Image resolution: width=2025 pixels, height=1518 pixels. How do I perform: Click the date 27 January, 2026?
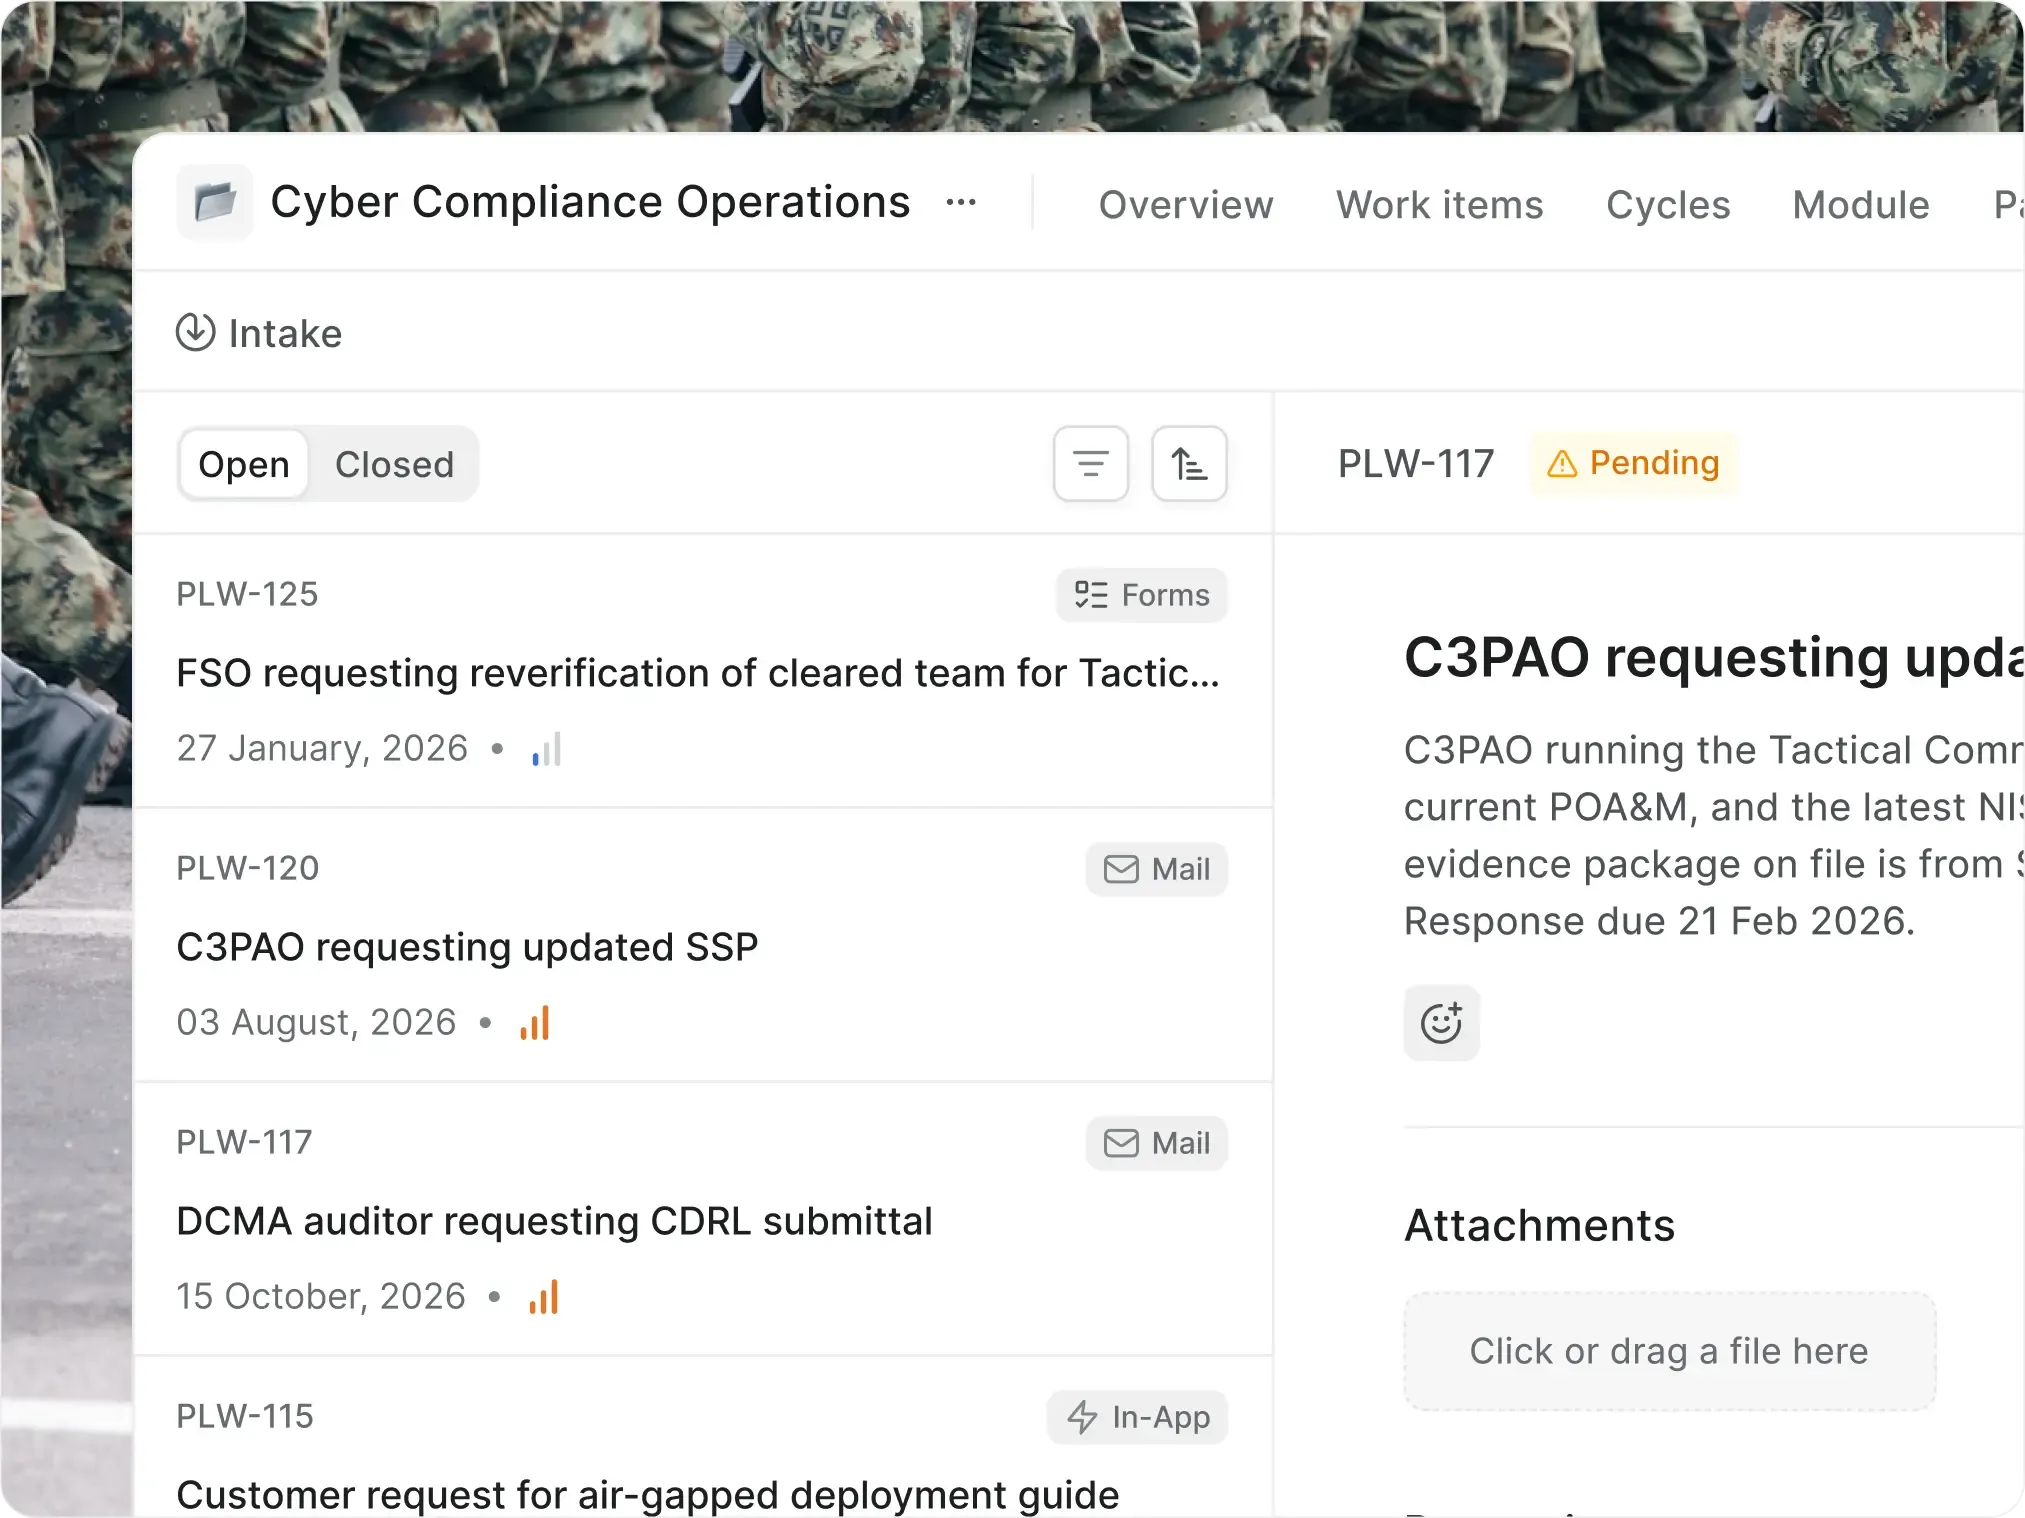pos(322,748)
